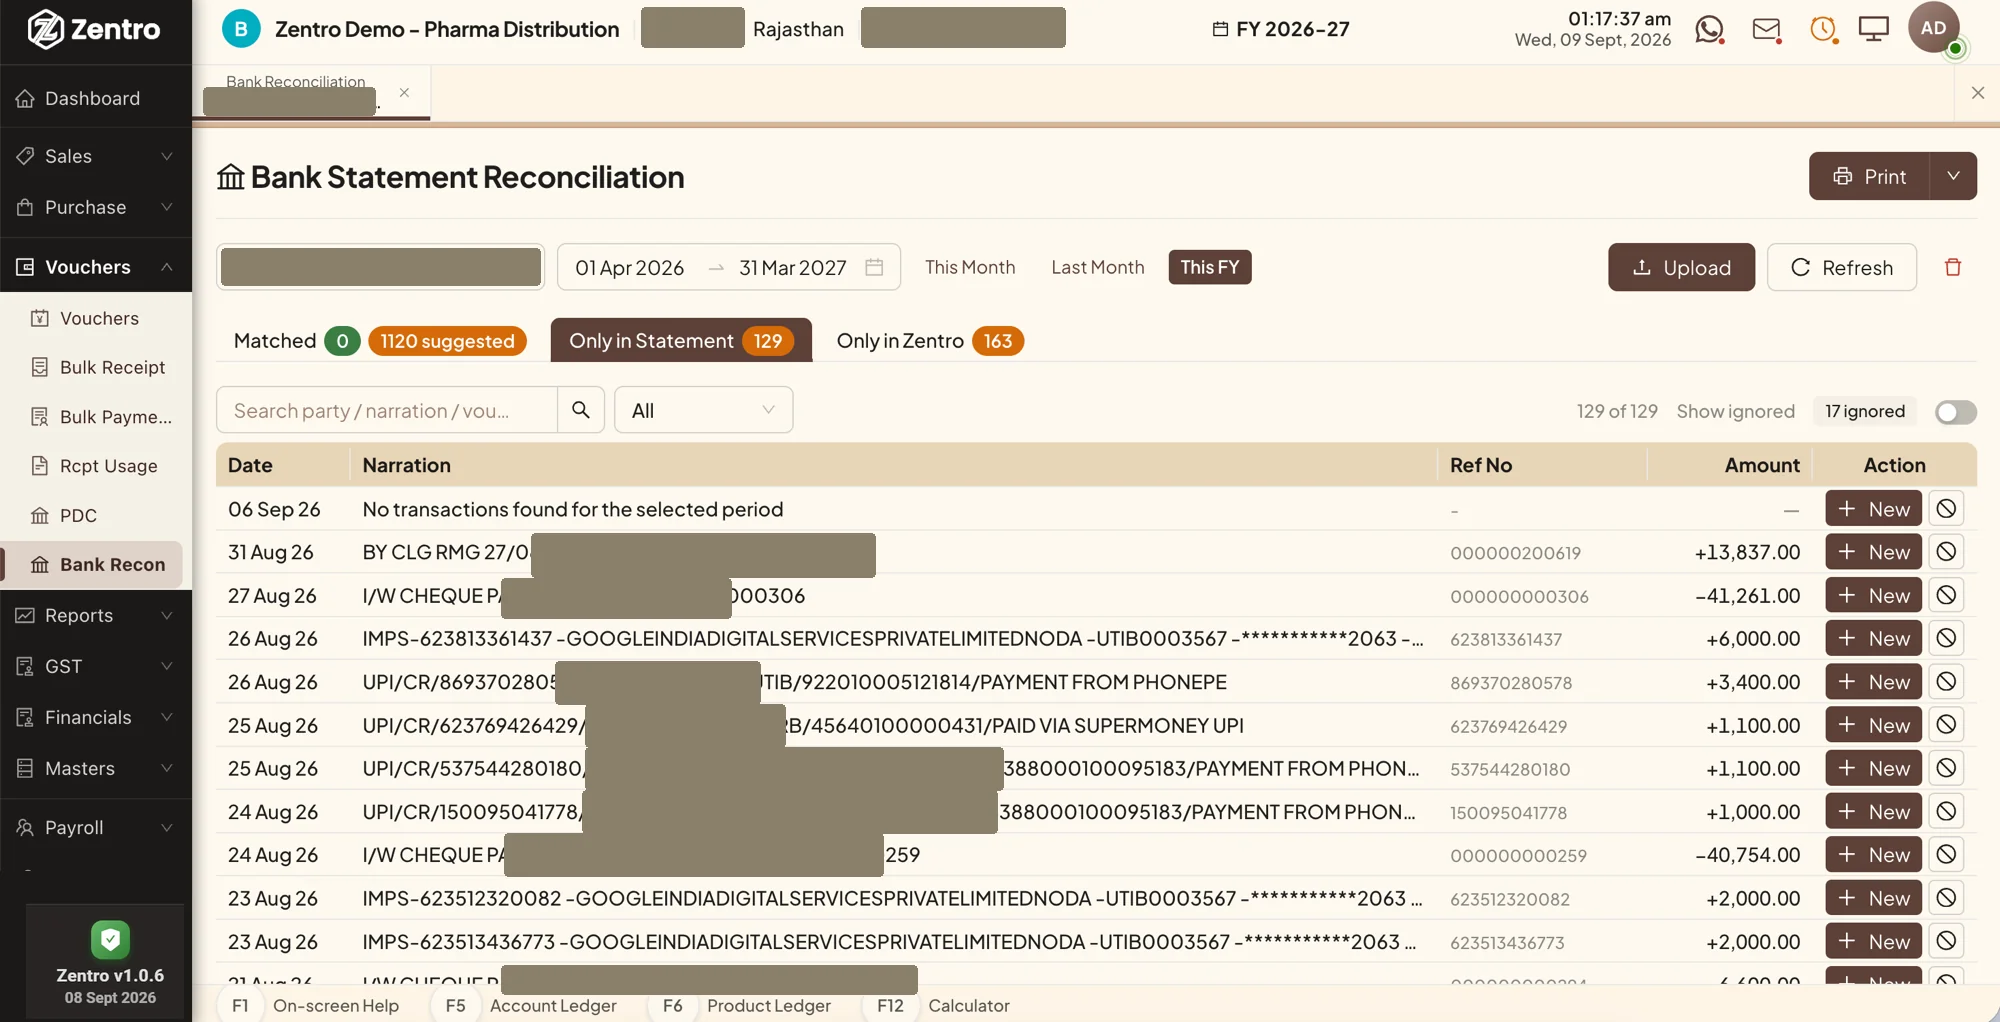Image resolution: width=2000 pixels, height=1022 pixels.
Task: Open the bank account selector
Action: click(380, 267)
